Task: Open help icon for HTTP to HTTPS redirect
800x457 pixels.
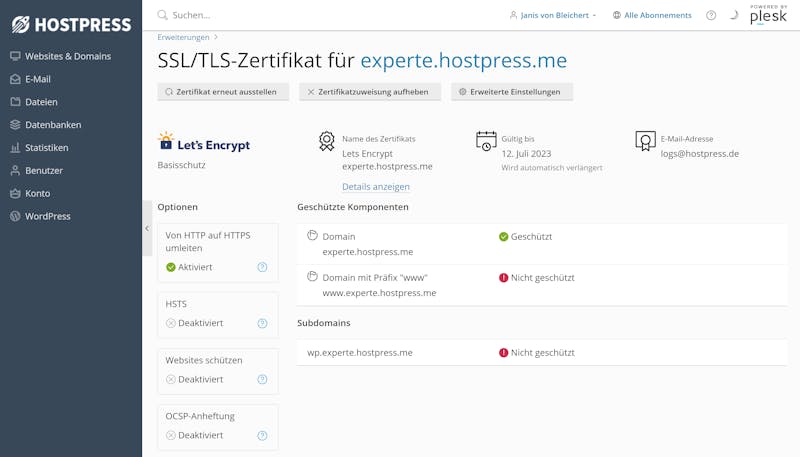Action: [262, 267]
